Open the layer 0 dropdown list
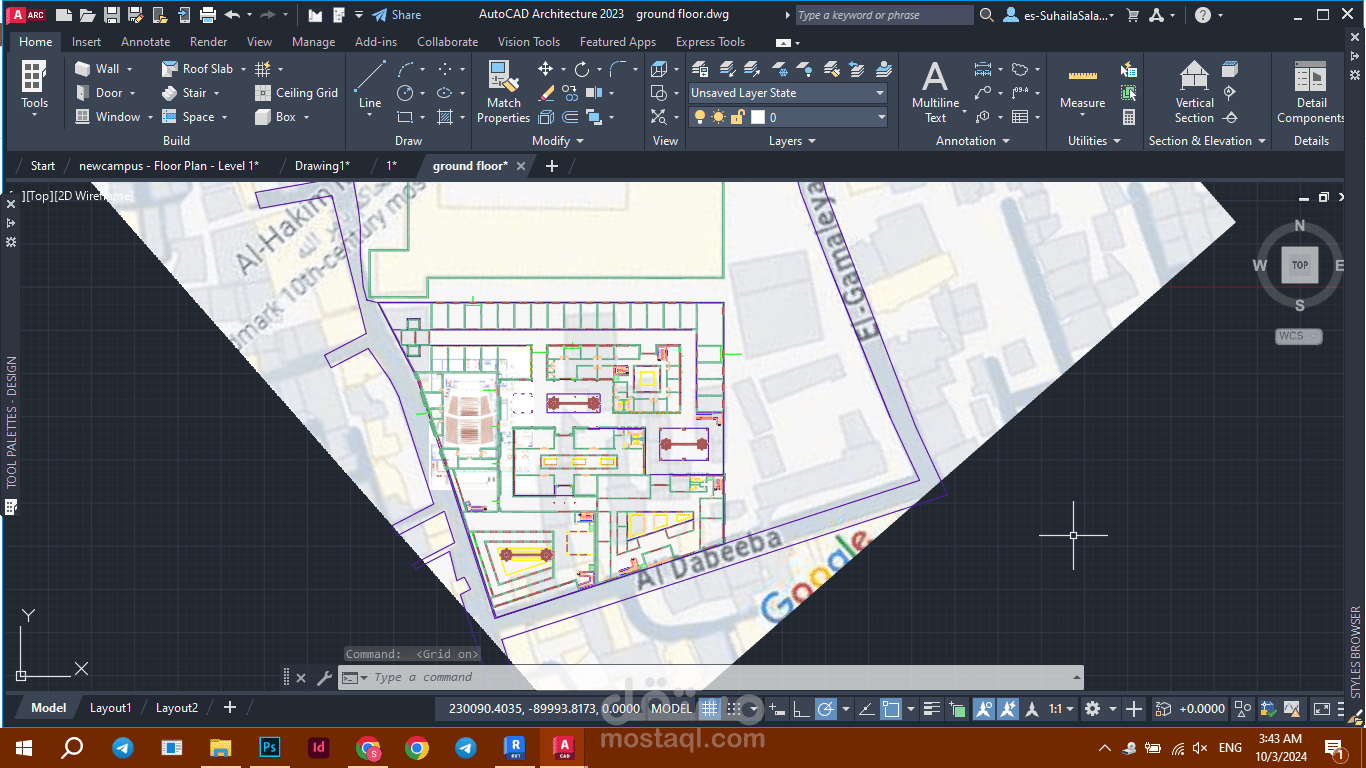 [x=880, y=117]
